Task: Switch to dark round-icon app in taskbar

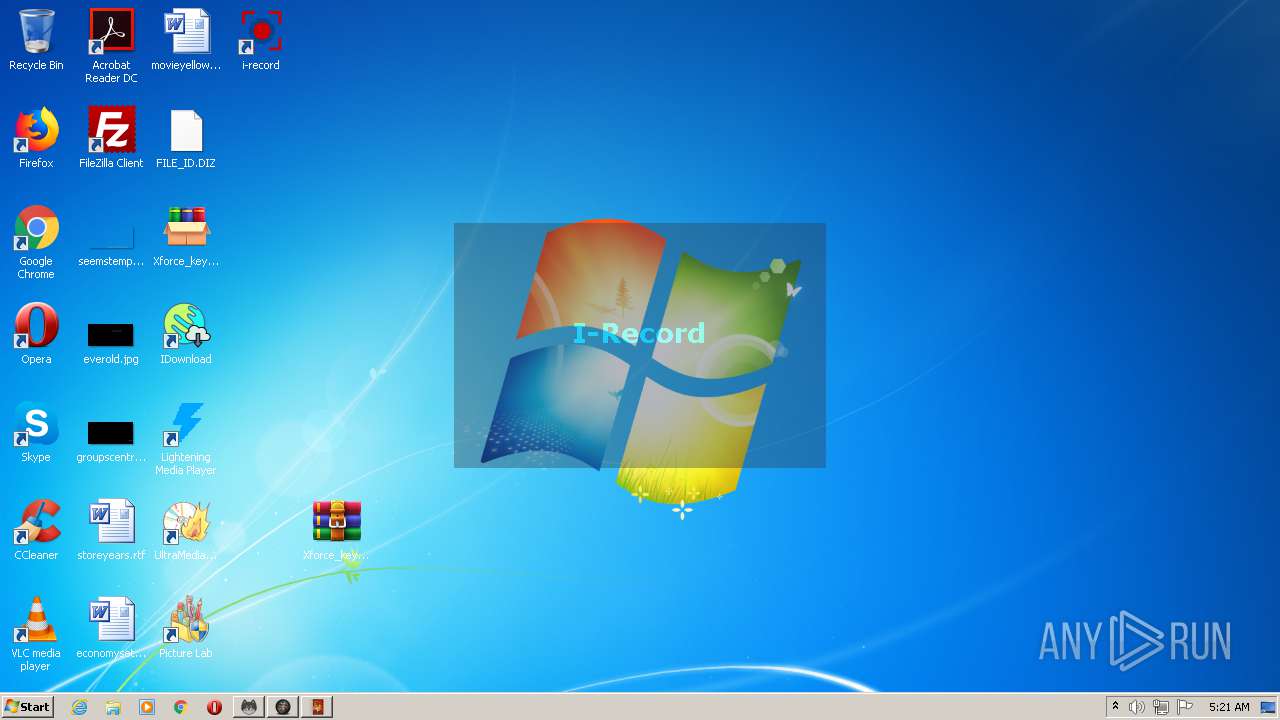Action: tap(283, 707)
